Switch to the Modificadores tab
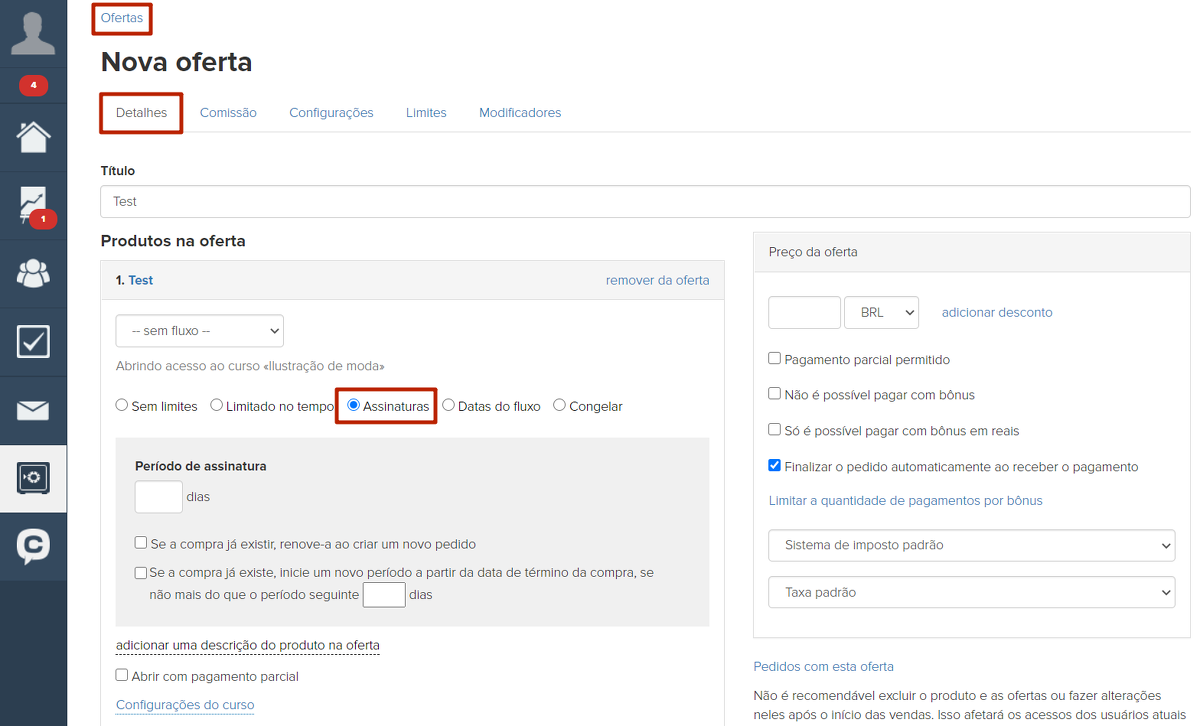Viewport: 1200px width, 726px height. click(520, 113)
